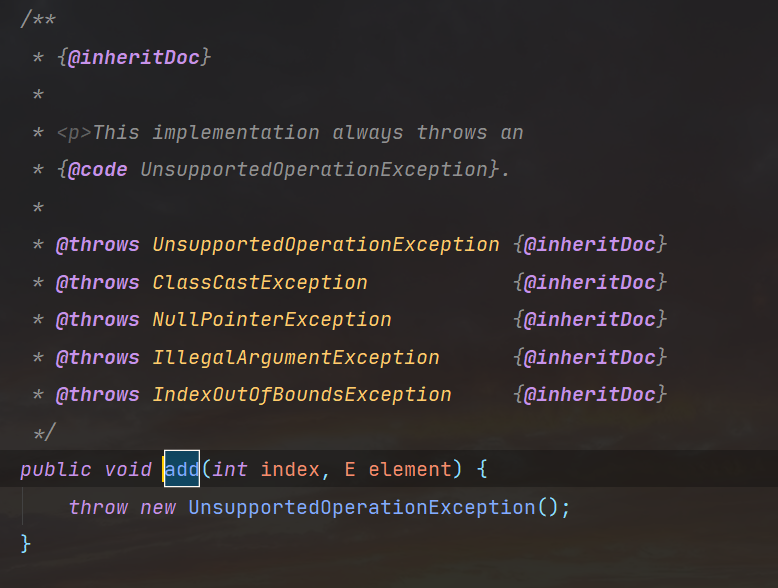Click the @code tag in the Javadoc
This screenshot has width=778, height=588.
click(x=98, y=169)
